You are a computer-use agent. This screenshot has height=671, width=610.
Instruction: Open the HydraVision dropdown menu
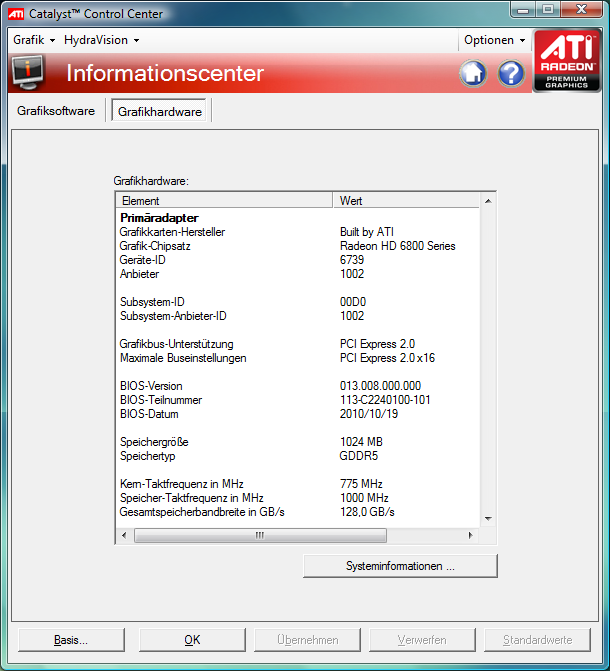point(101,40)
